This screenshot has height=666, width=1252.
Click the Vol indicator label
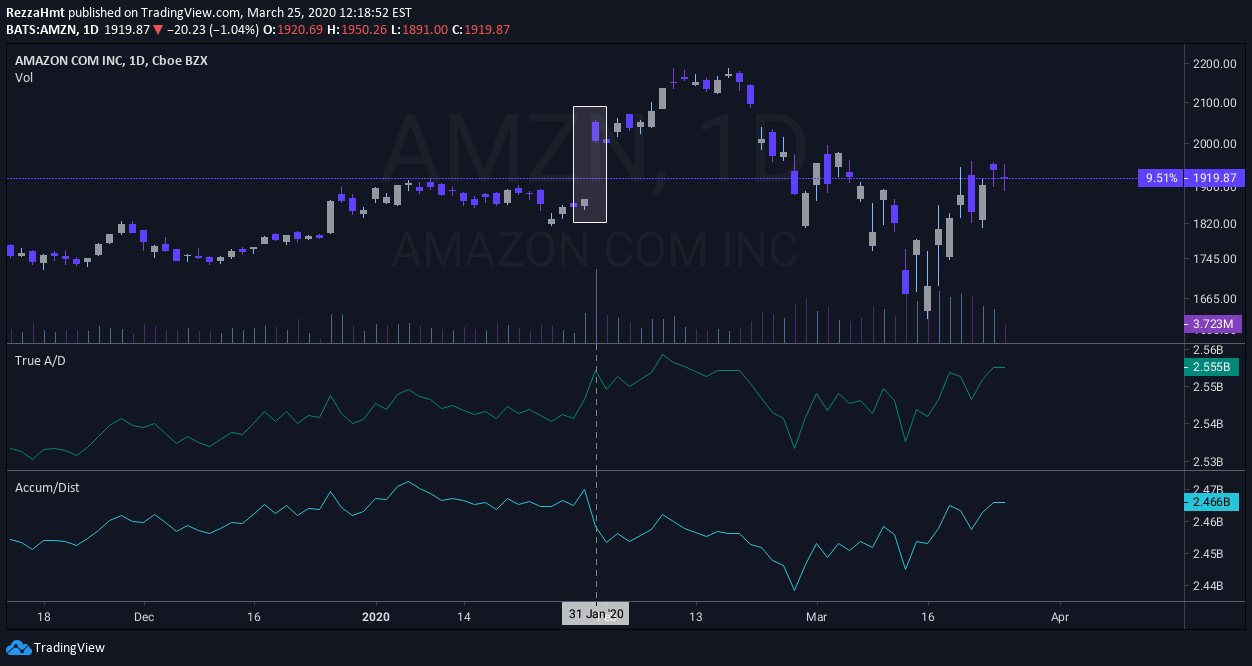(x=24, y=77)
